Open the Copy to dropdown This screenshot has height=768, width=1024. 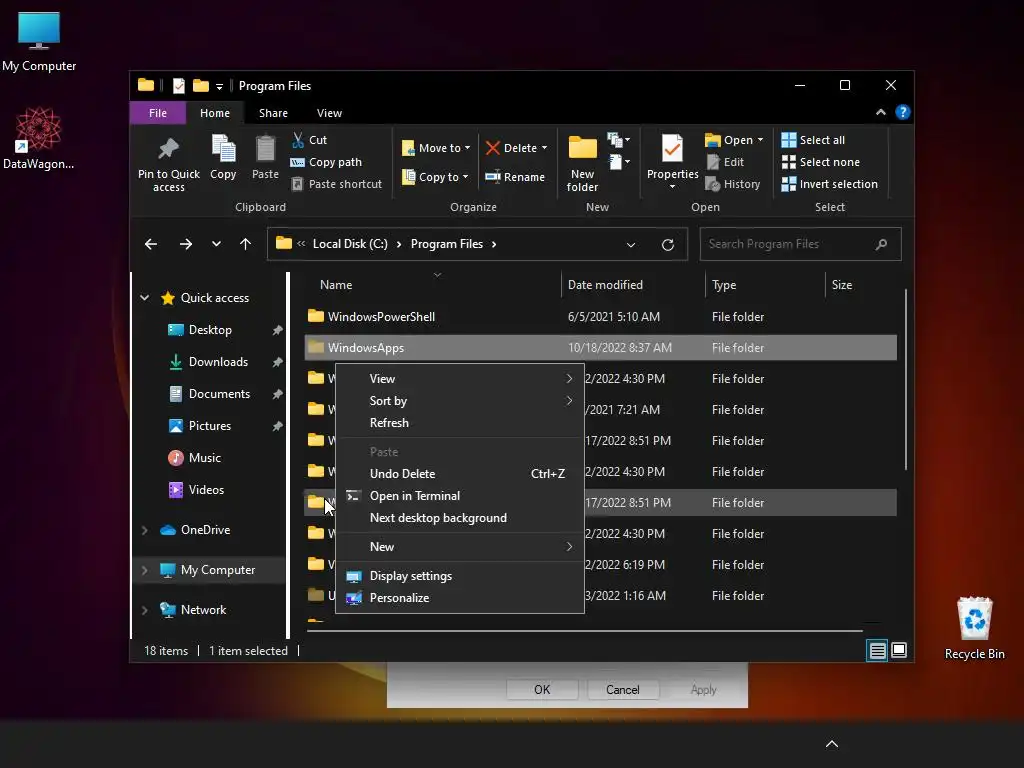[436, 177]
